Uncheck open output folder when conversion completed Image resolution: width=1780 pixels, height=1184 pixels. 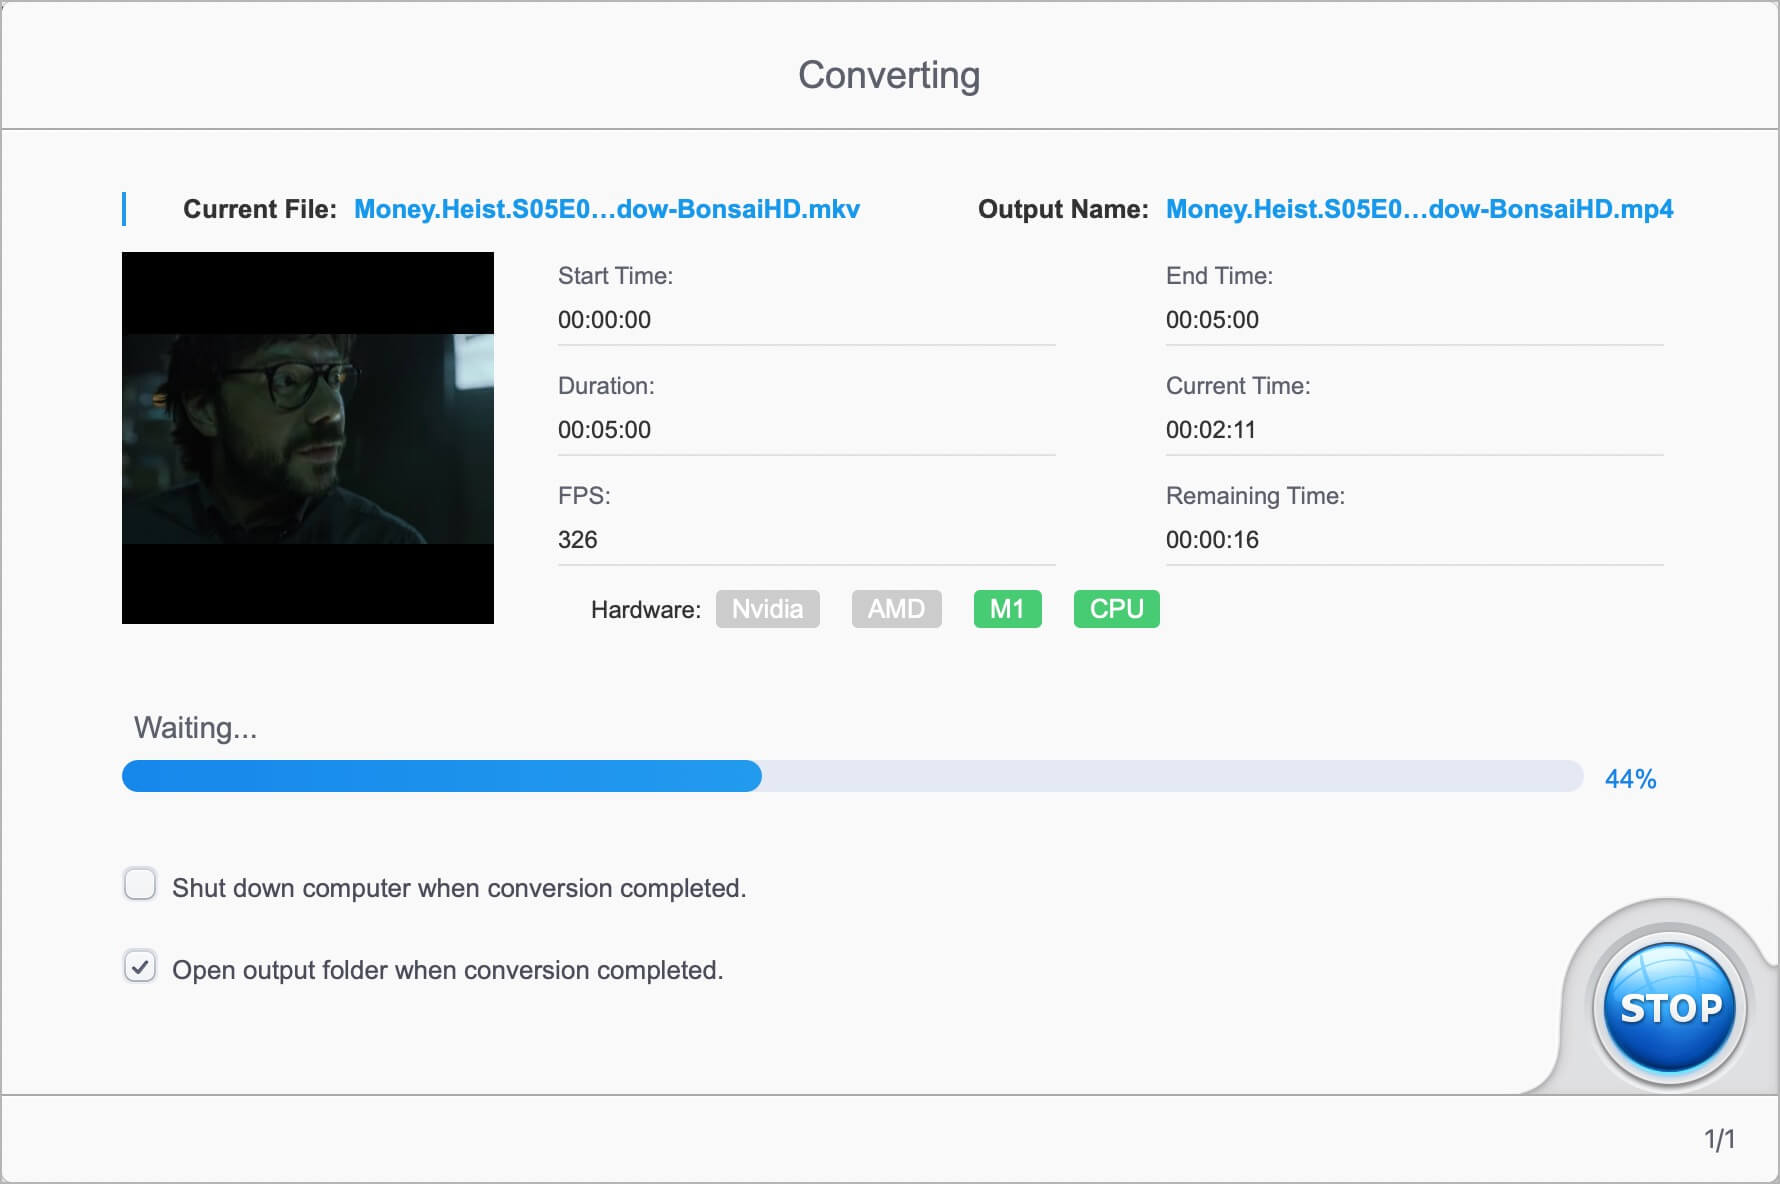(140, 967)
